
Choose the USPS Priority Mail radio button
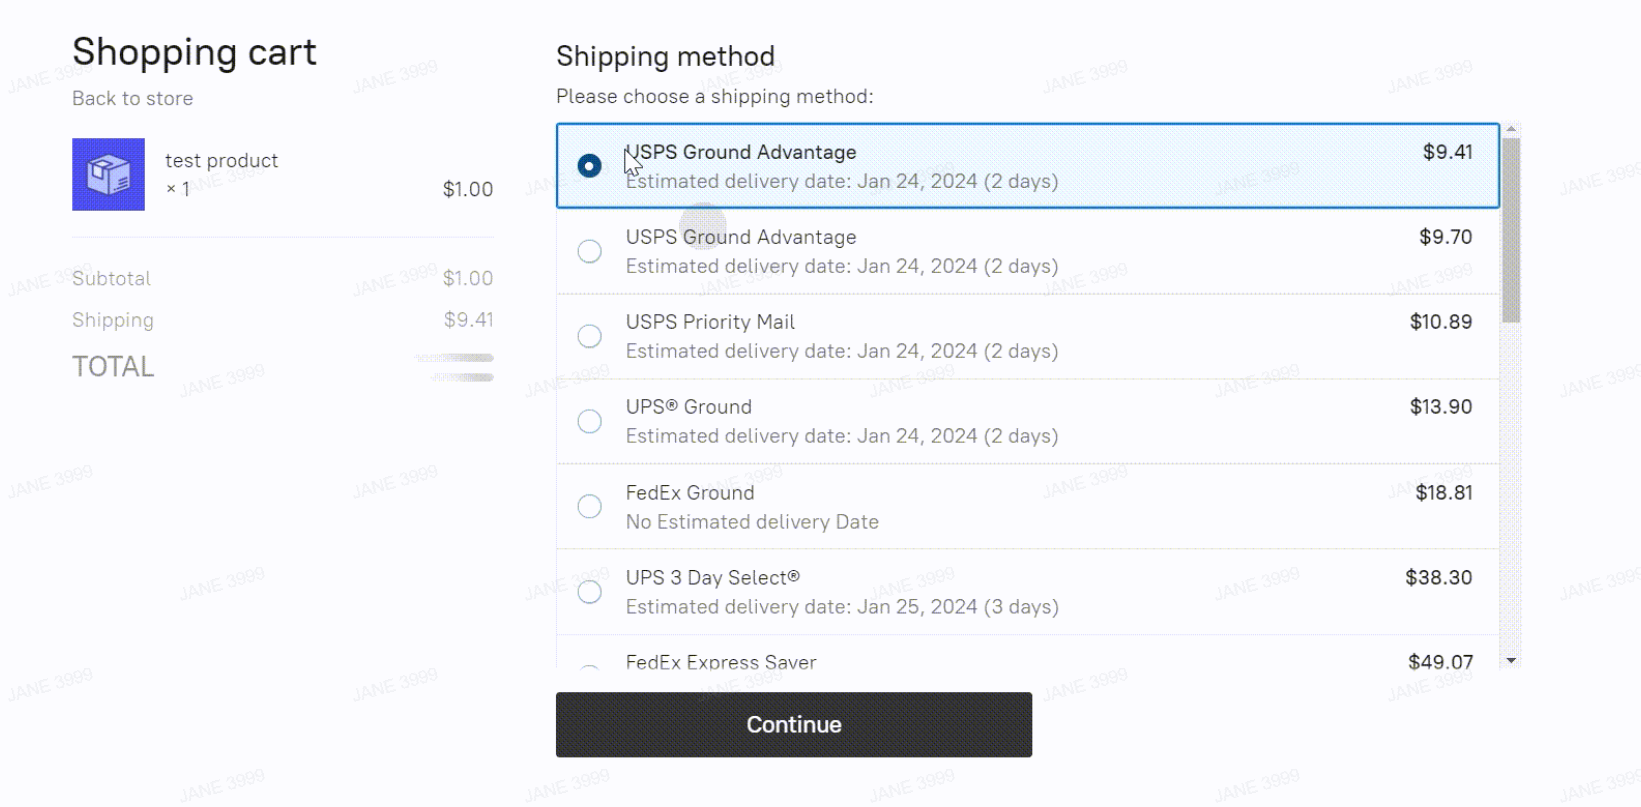tap(590, 336)
